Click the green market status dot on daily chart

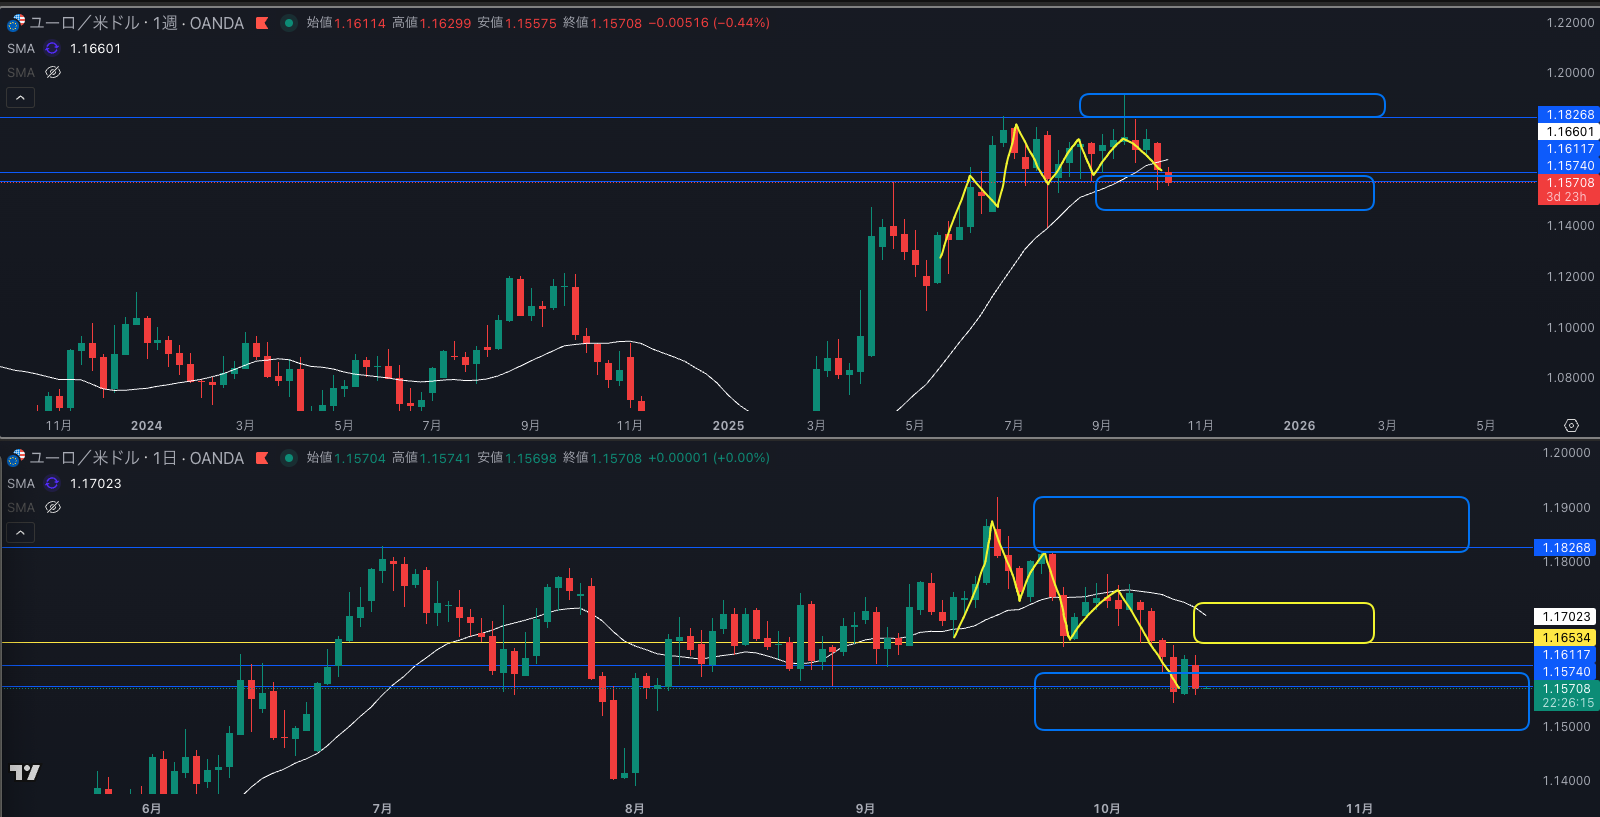pyautogui.click(x=289, y=458)
